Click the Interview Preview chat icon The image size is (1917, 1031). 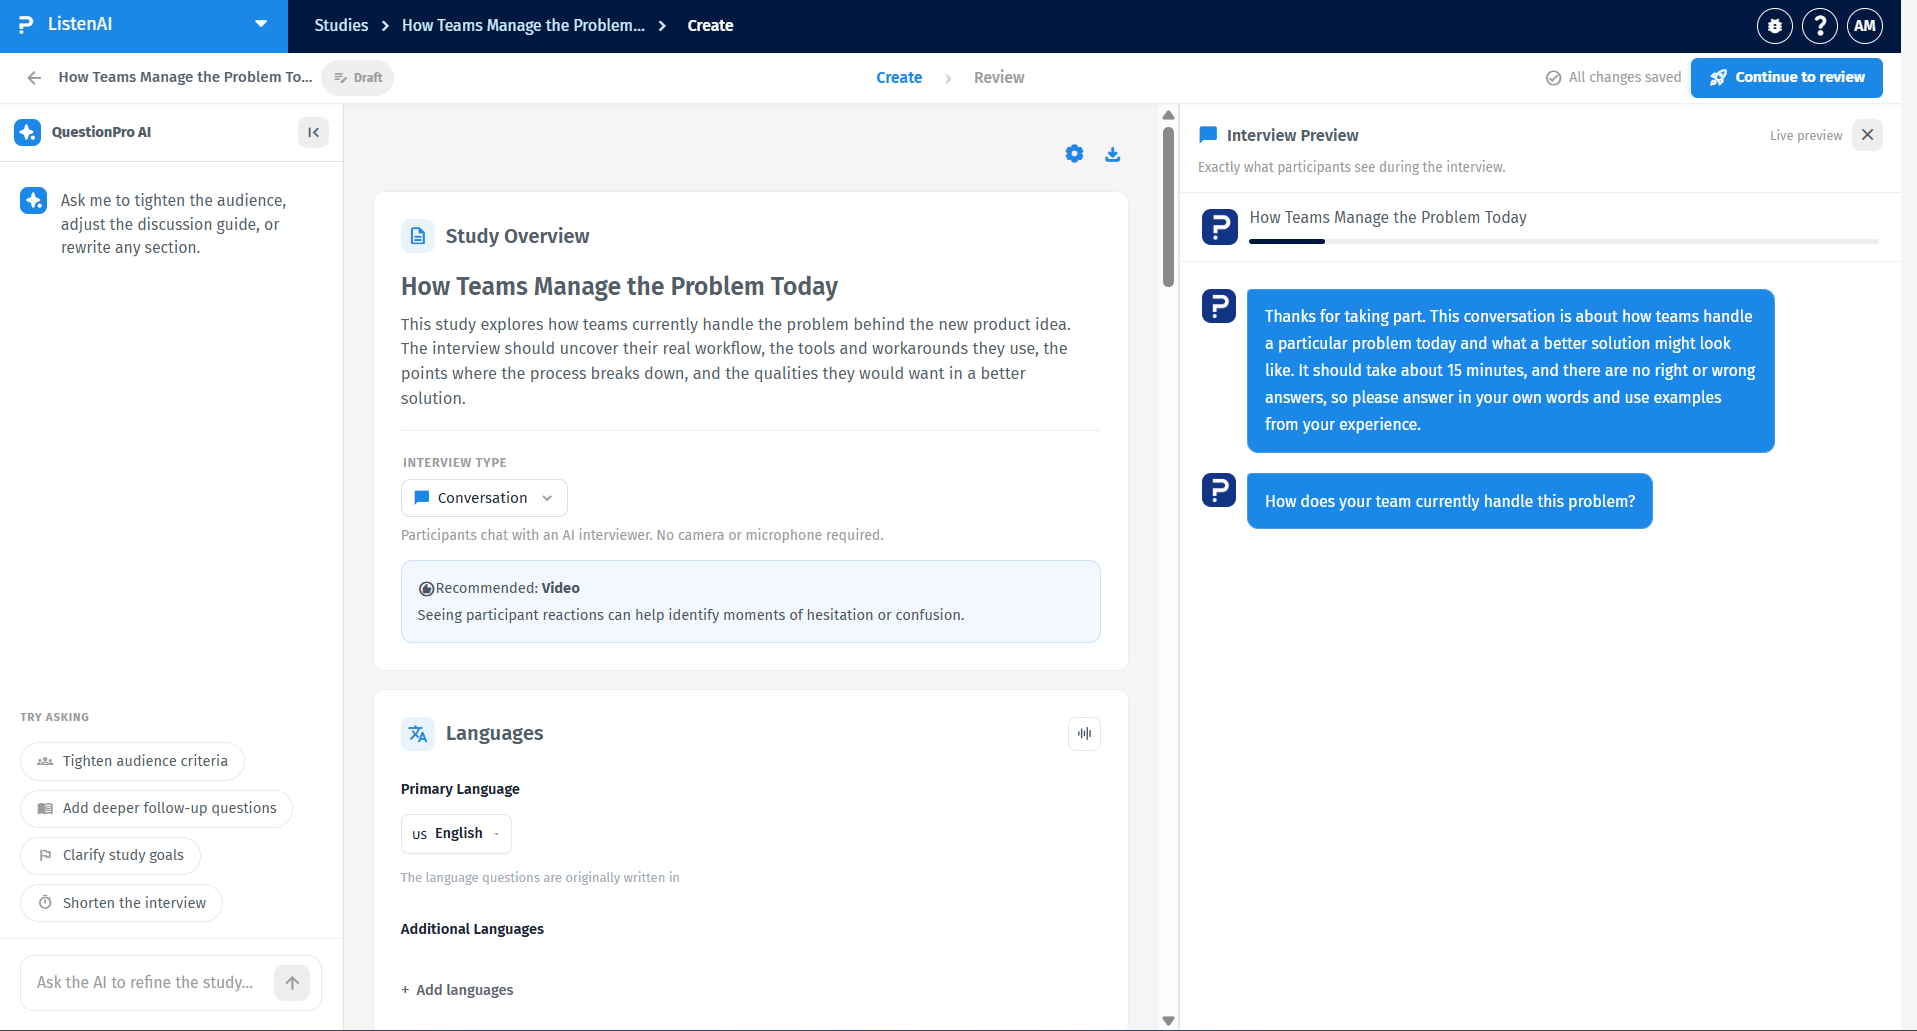tap(1208, 135)
